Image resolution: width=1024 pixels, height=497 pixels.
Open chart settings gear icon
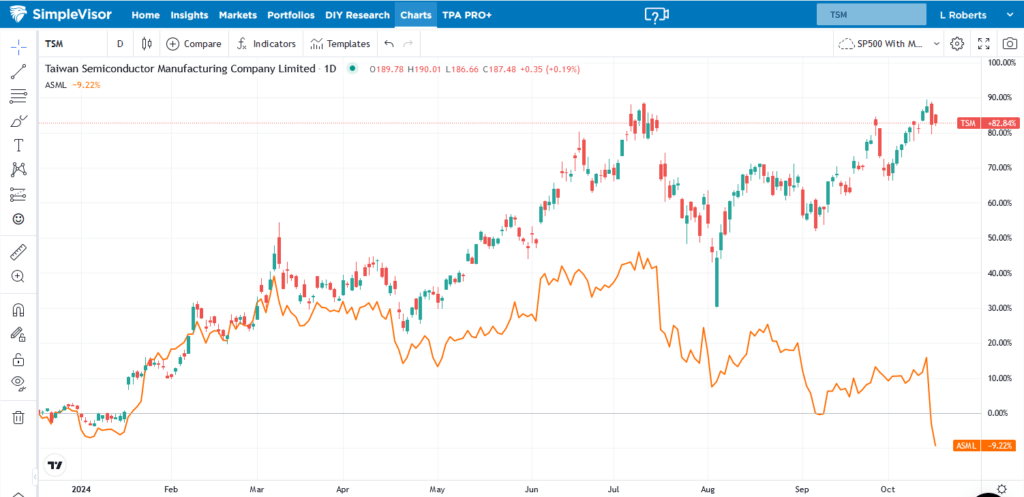pyautogui.click(x=957, y=44)
